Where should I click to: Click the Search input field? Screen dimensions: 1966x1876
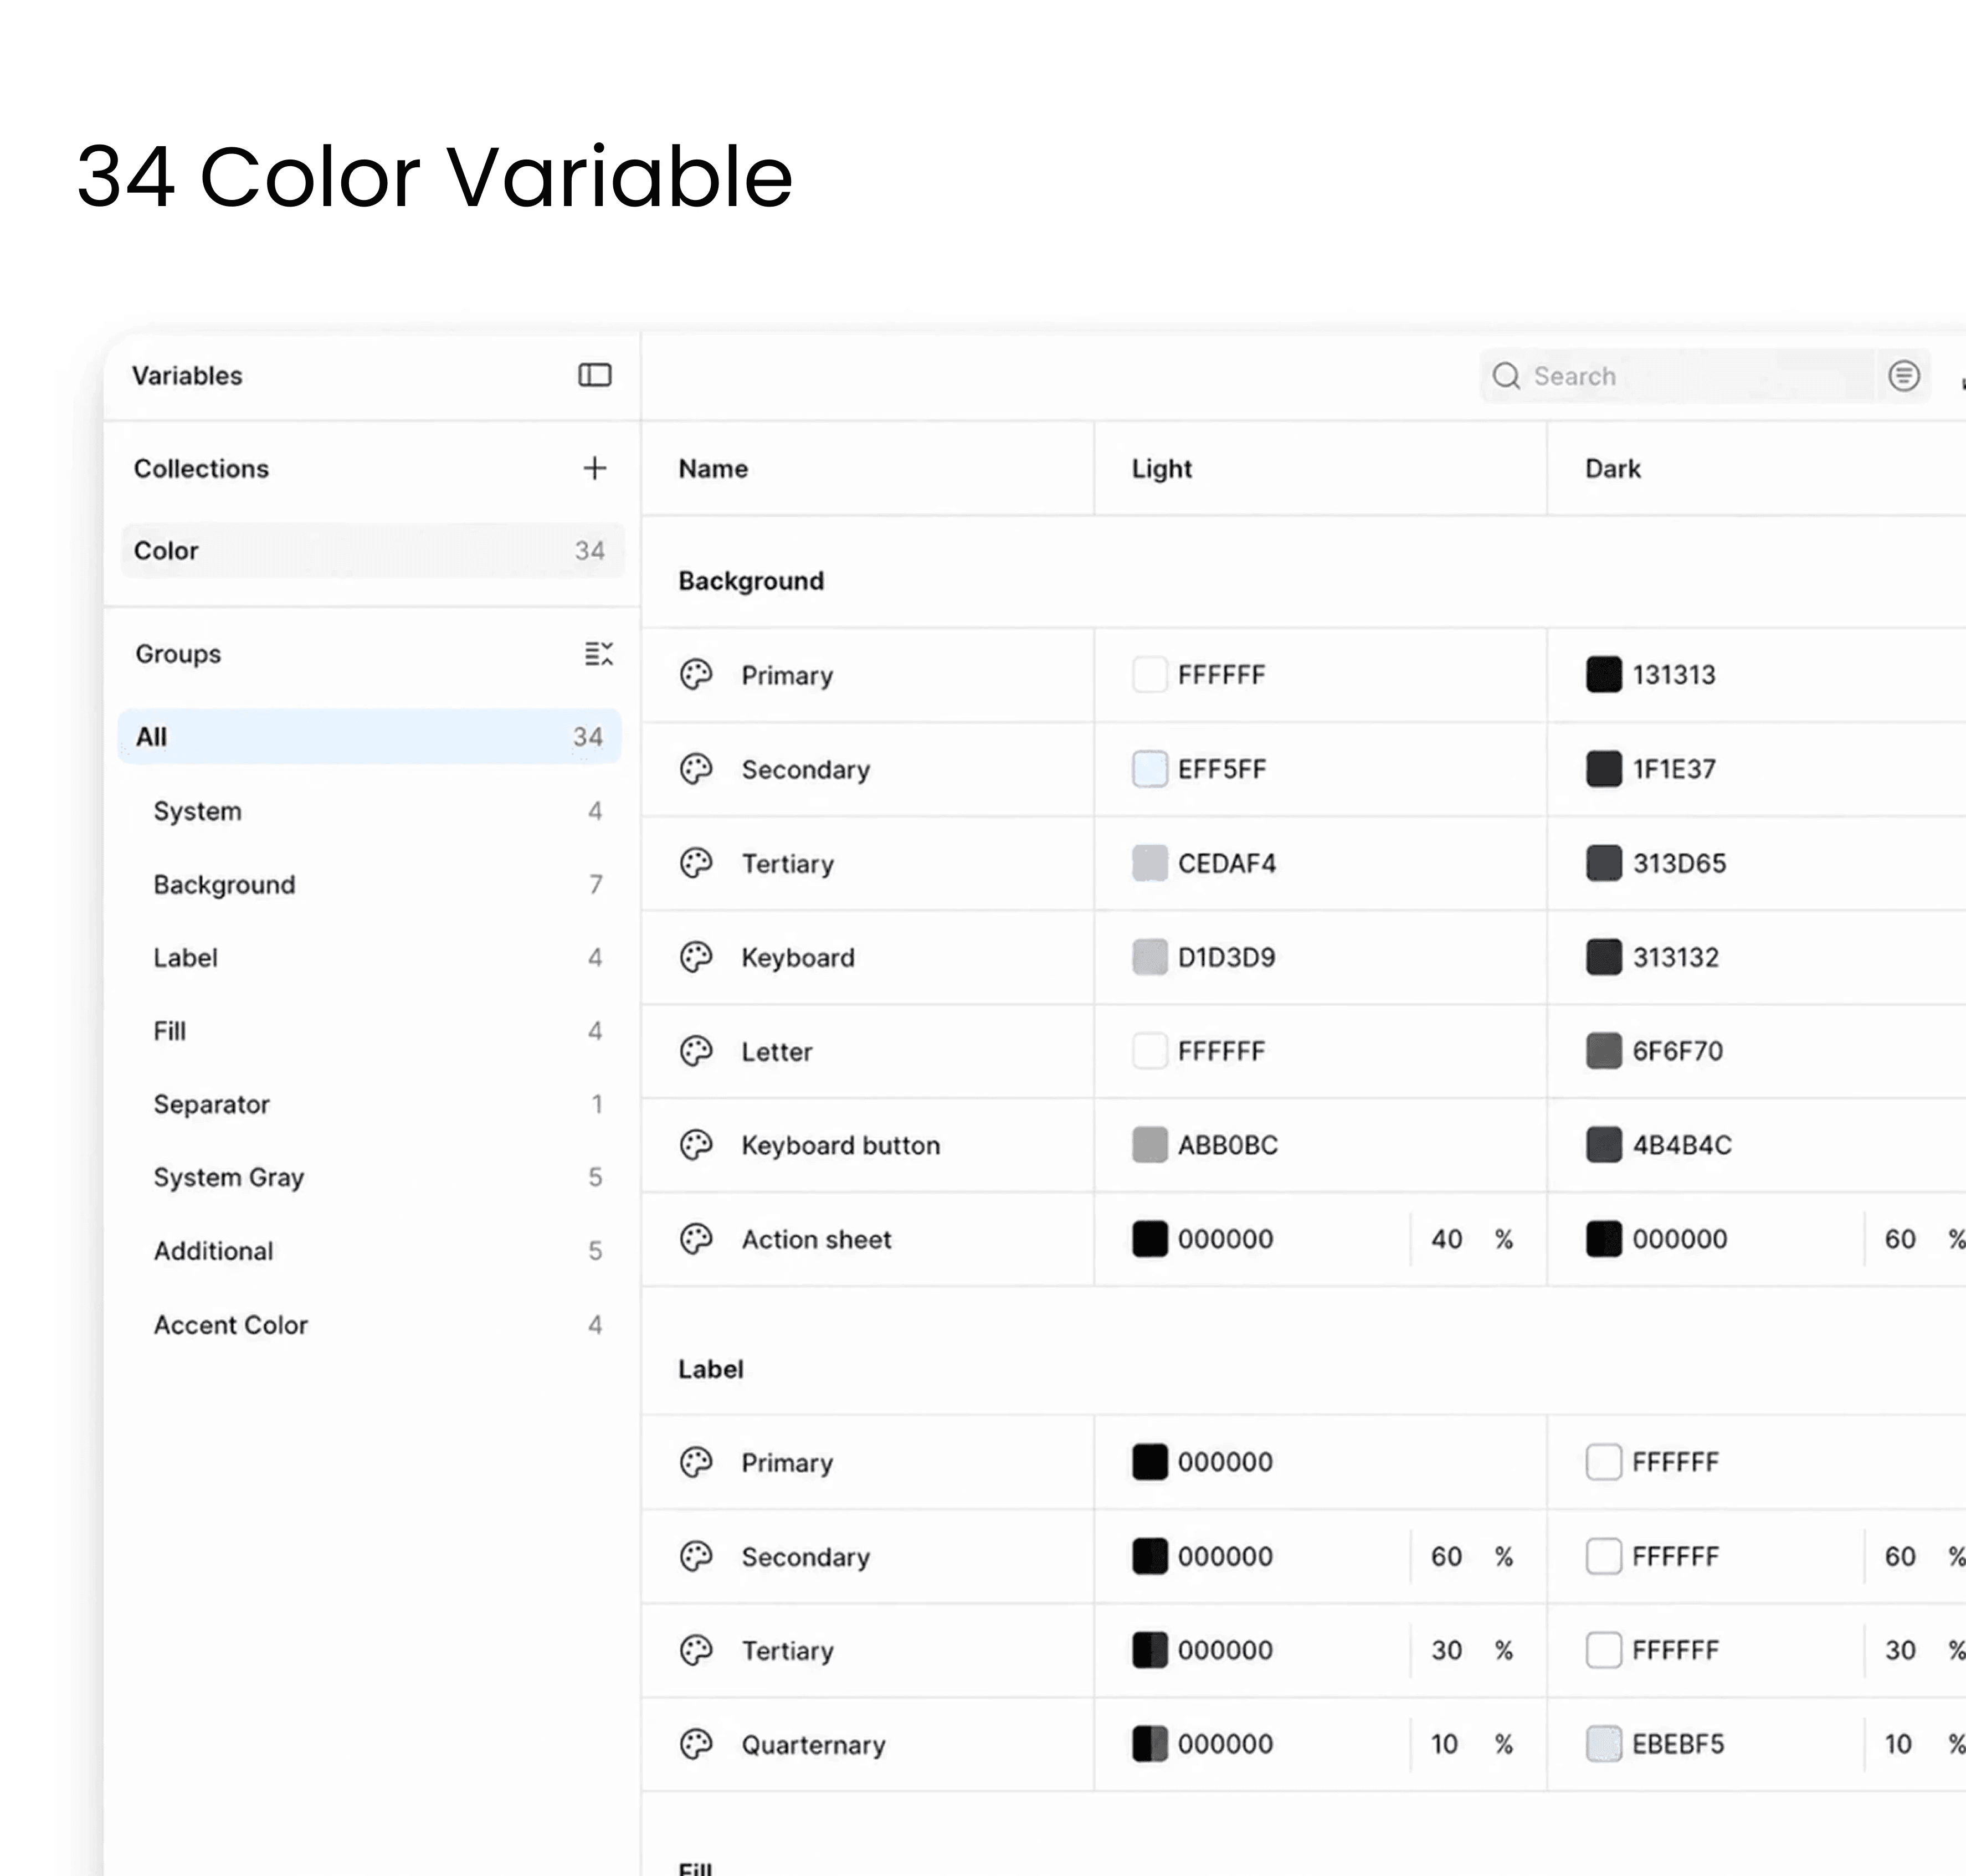pos(1677,376)
